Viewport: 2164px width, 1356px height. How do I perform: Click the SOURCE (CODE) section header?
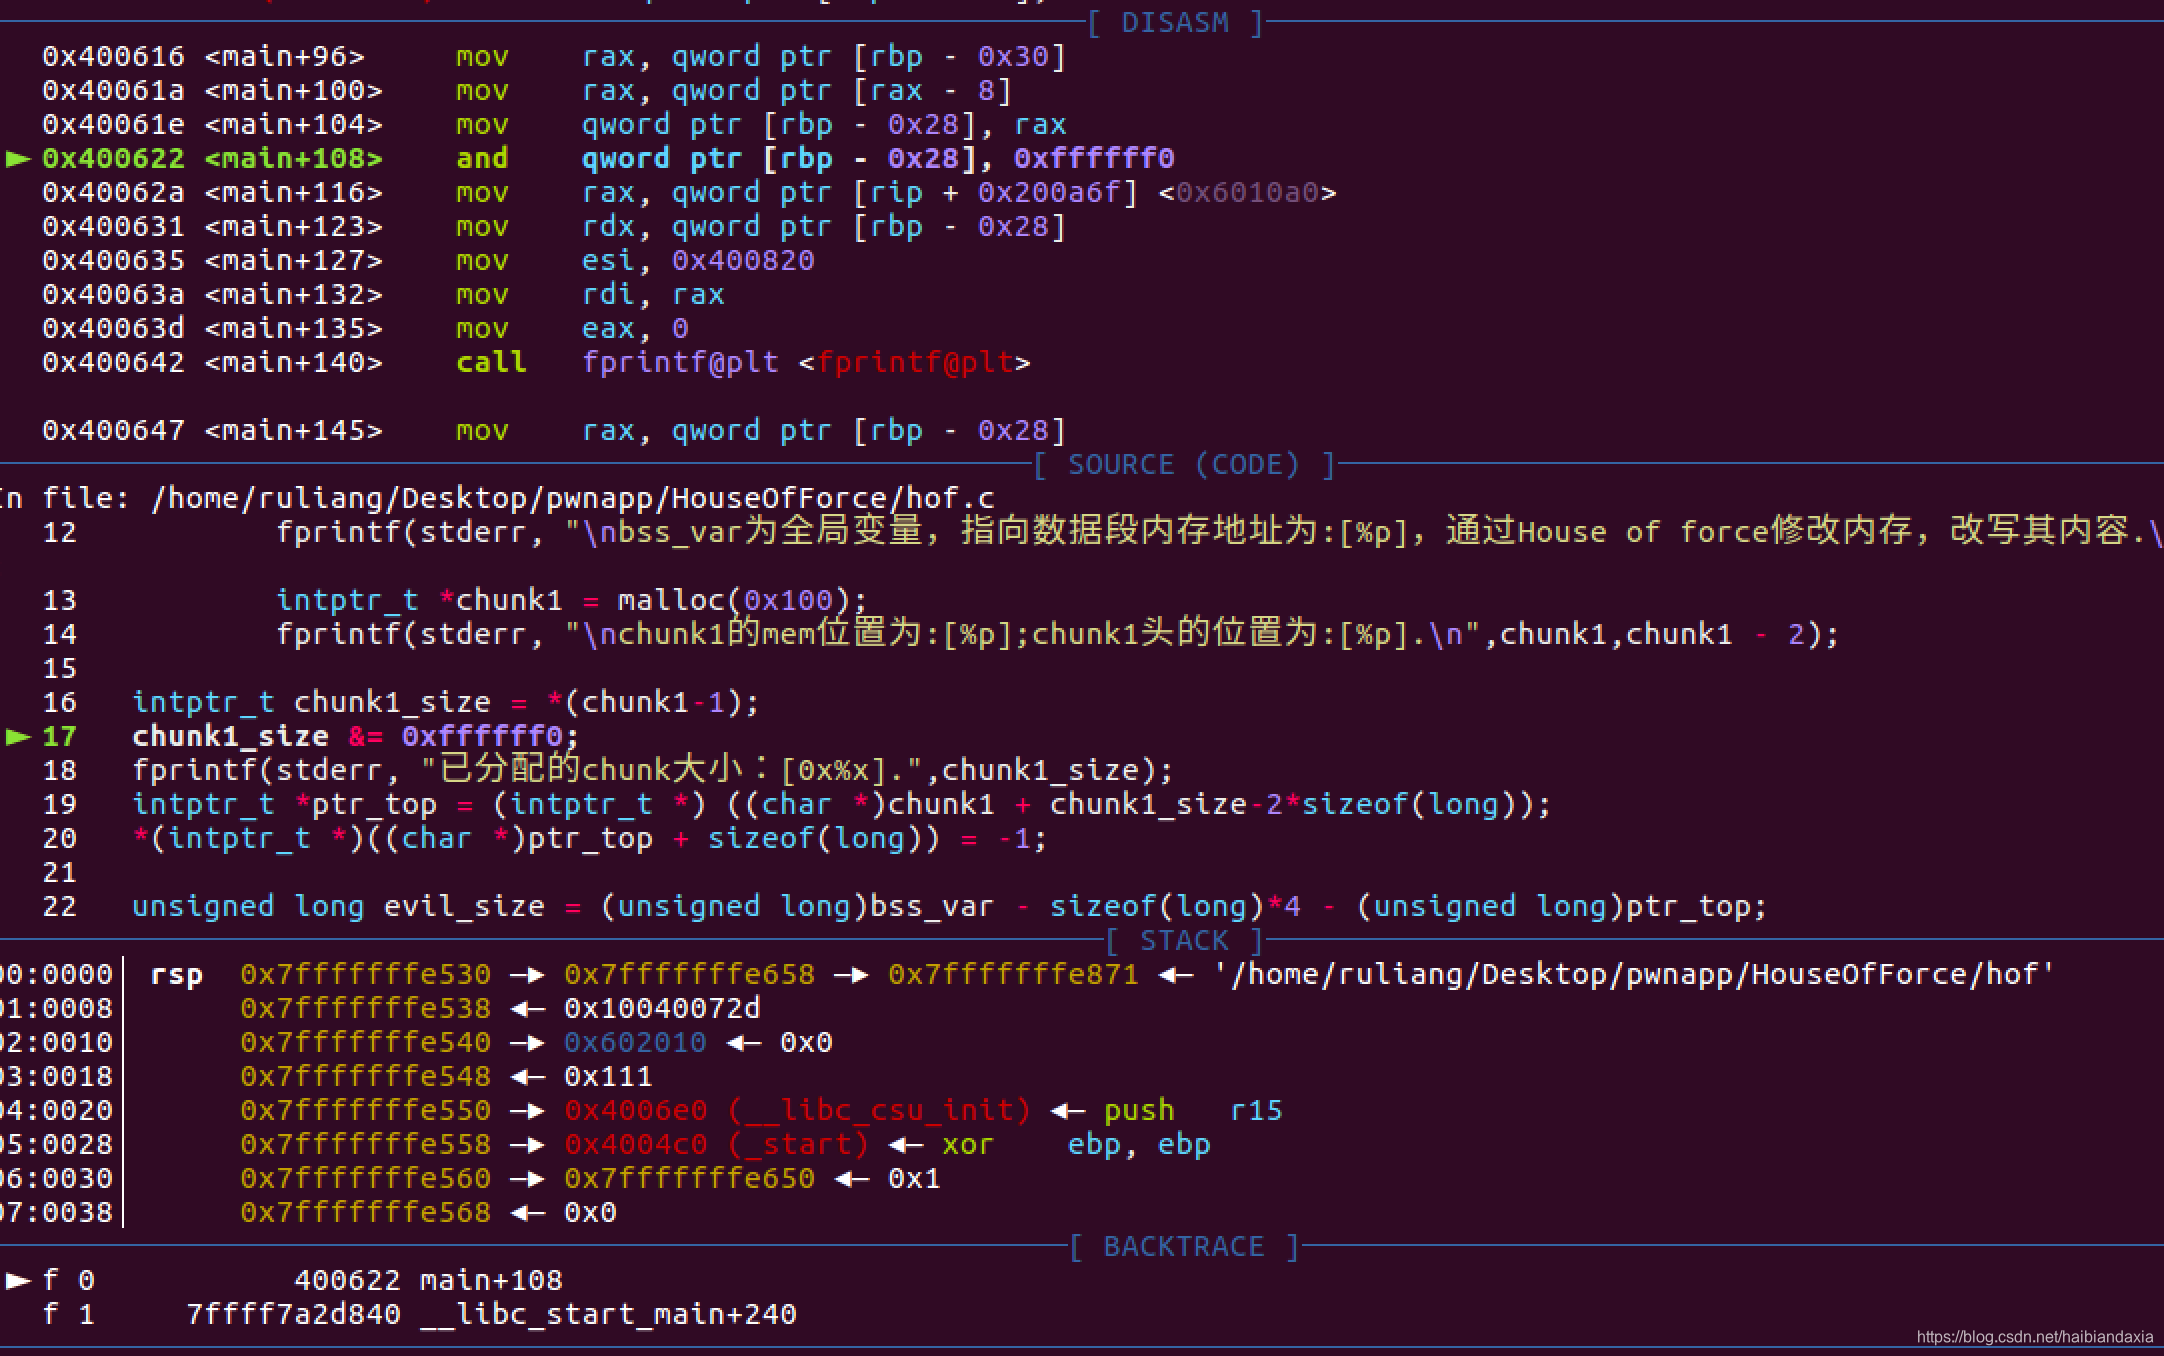[1184, 465]
